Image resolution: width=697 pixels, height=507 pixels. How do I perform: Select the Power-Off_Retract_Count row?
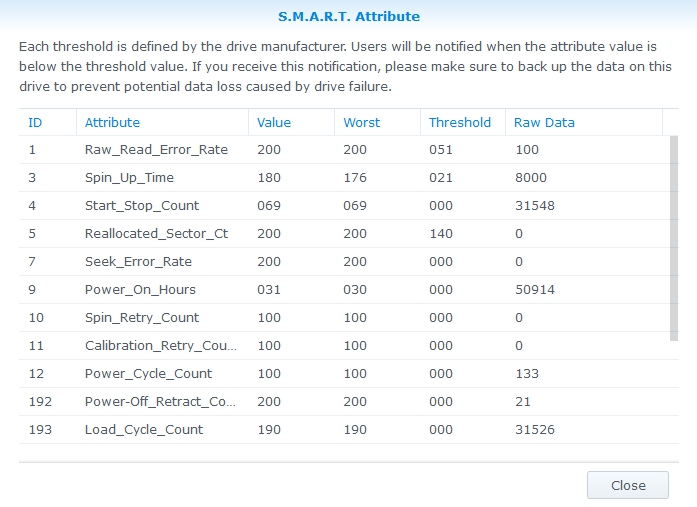click(160, 402)
